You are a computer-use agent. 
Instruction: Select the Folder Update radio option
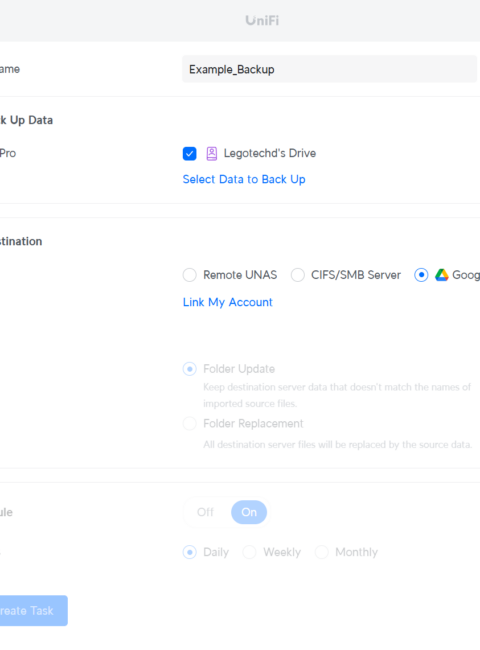(190, 369)
